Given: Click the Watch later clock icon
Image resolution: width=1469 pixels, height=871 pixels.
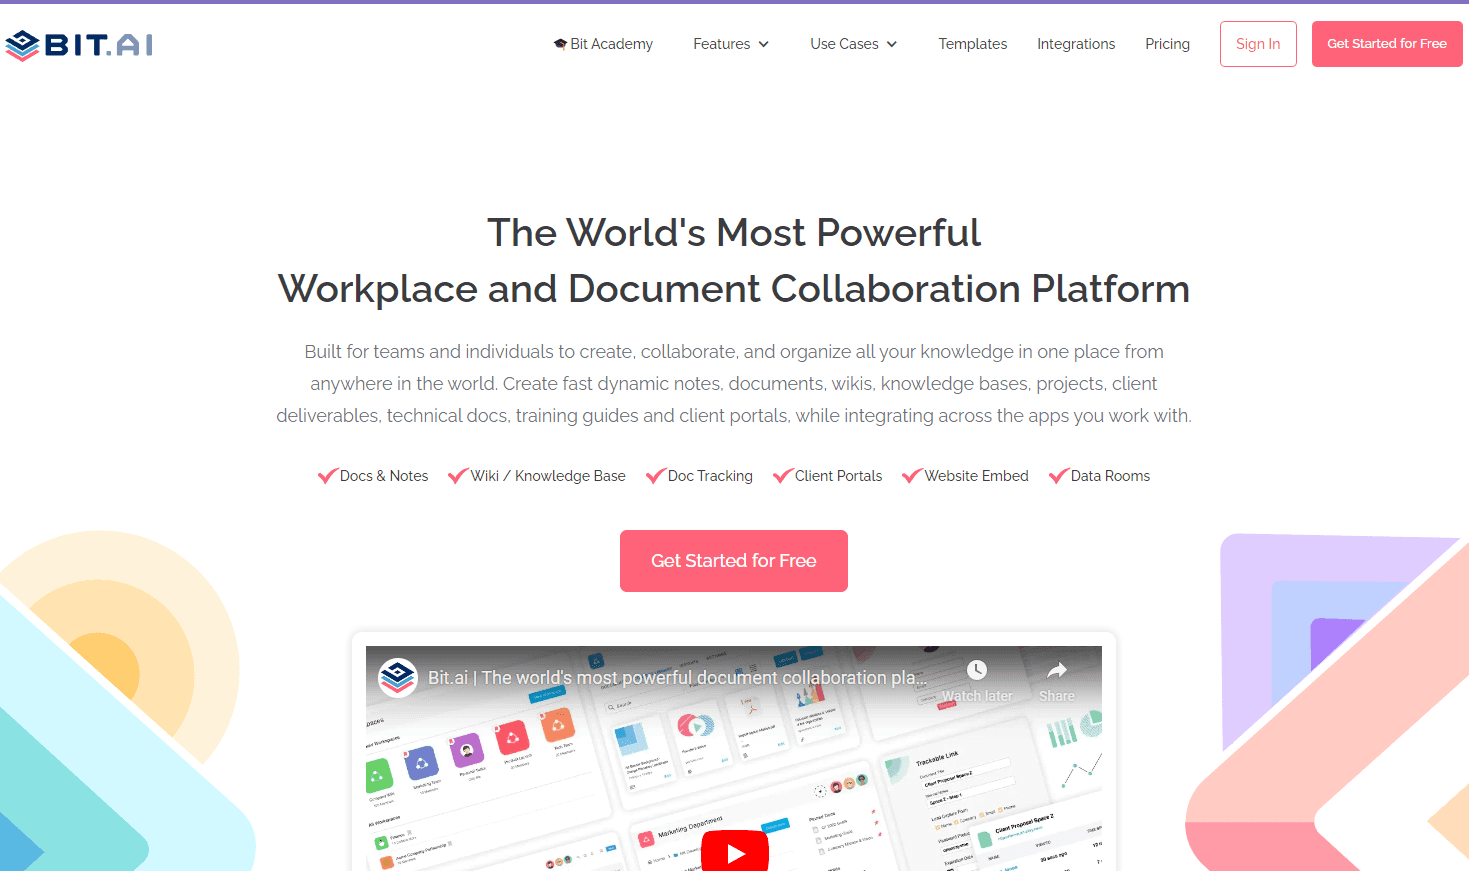Looking at the screenshot, I should click(x=977, y=670).
